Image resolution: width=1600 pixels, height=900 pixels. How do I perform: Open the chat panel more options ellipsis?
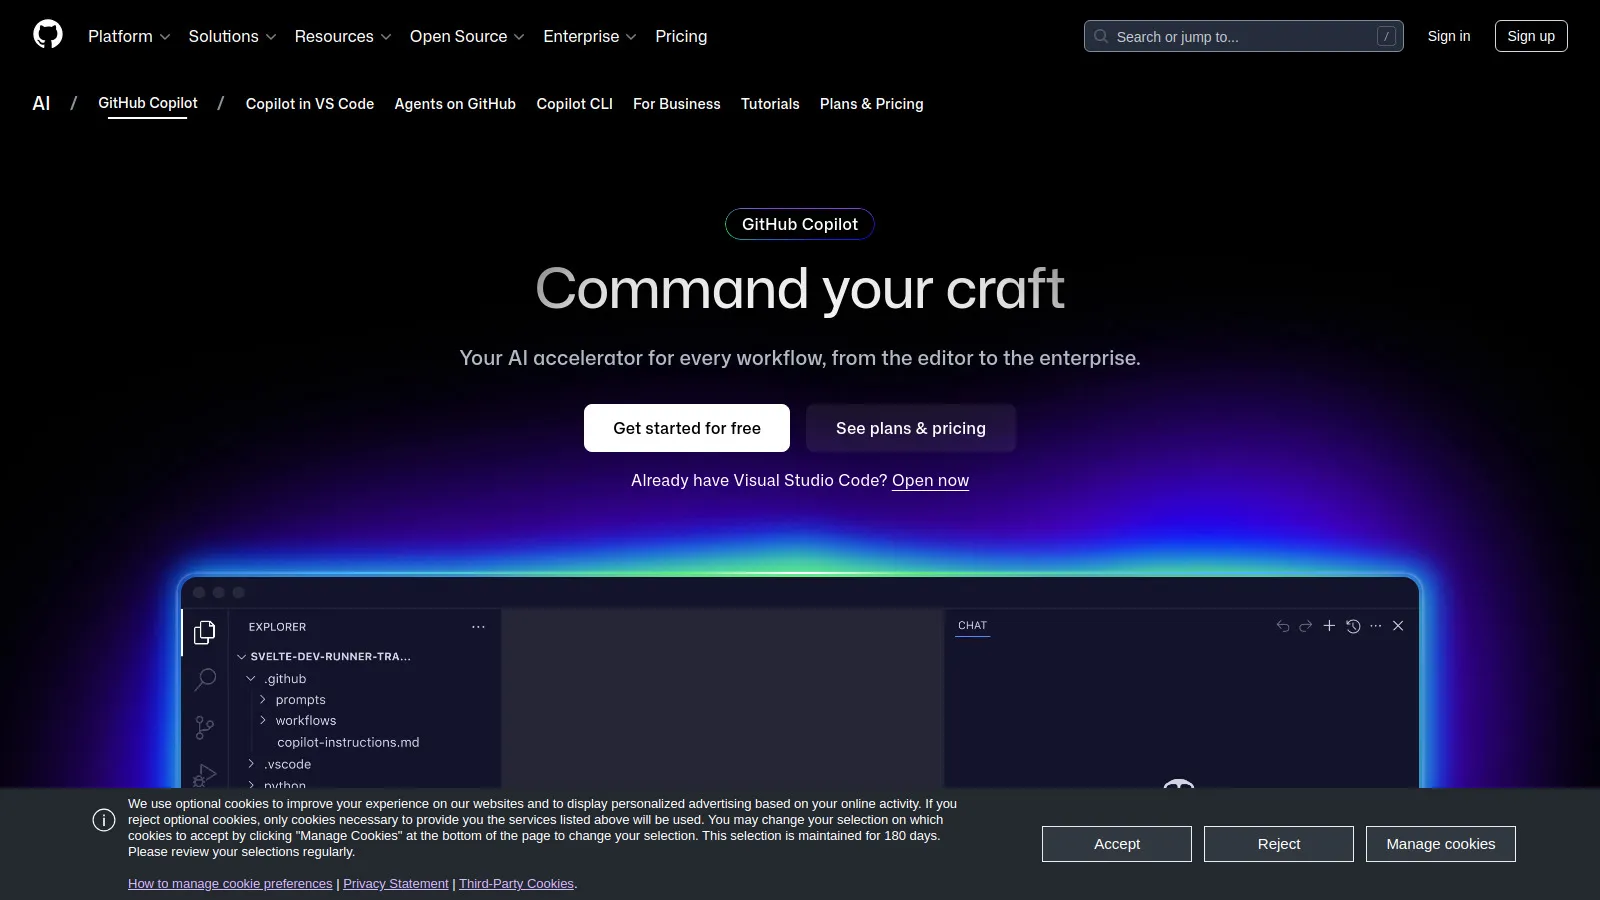click(1376, 625)
